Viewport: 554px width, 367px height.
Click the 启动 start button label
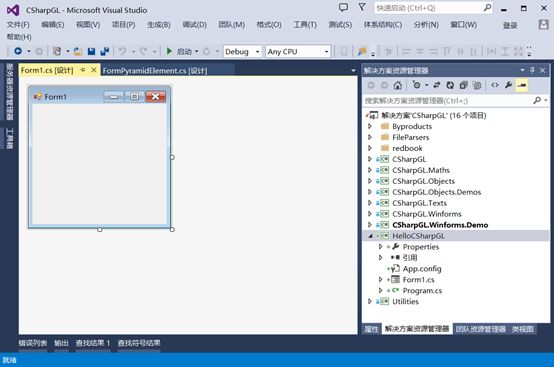184,52
